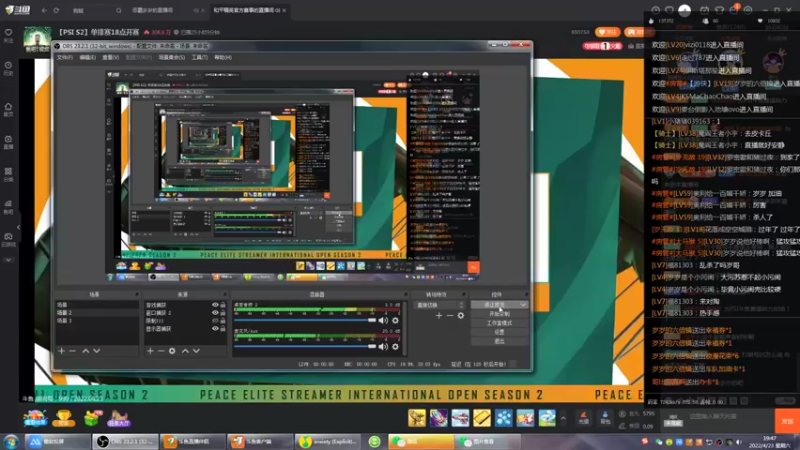Viewport: 800px width, 450px height.
Task: Open the OBS Scene Collection menu (场景集合)
Action: pos(171,57)
